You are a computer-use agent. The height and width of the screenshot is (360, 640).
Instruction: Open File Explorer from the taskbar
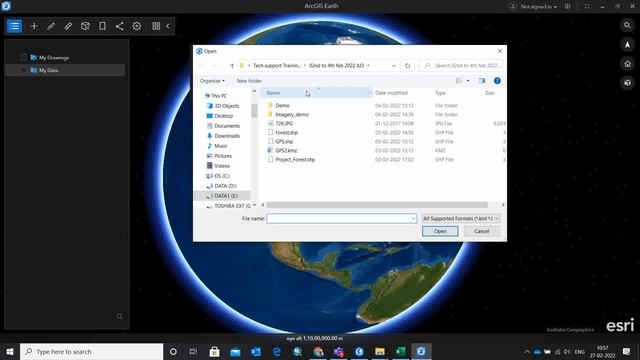point(380,351)
